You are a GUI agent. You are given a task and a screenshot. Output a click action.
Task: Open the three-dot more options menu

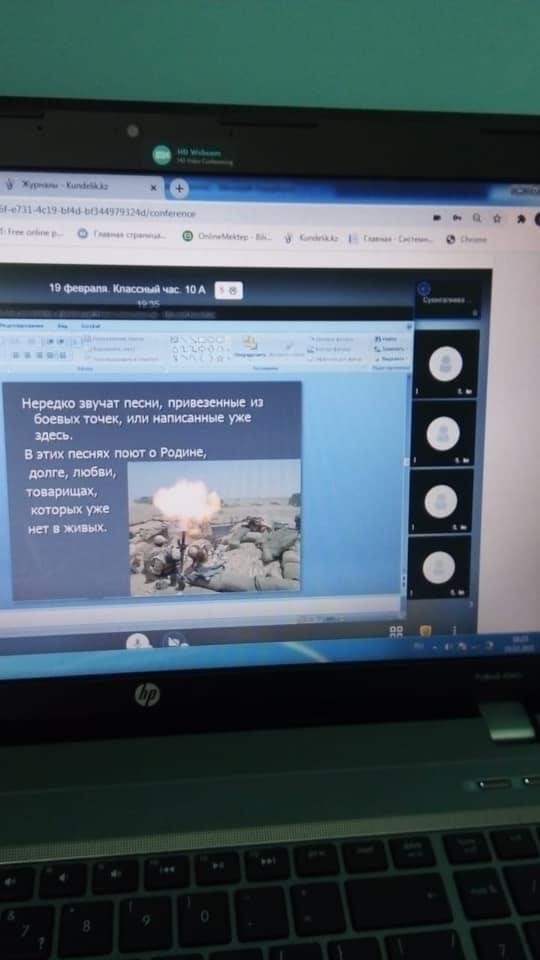tap(454, 630)
